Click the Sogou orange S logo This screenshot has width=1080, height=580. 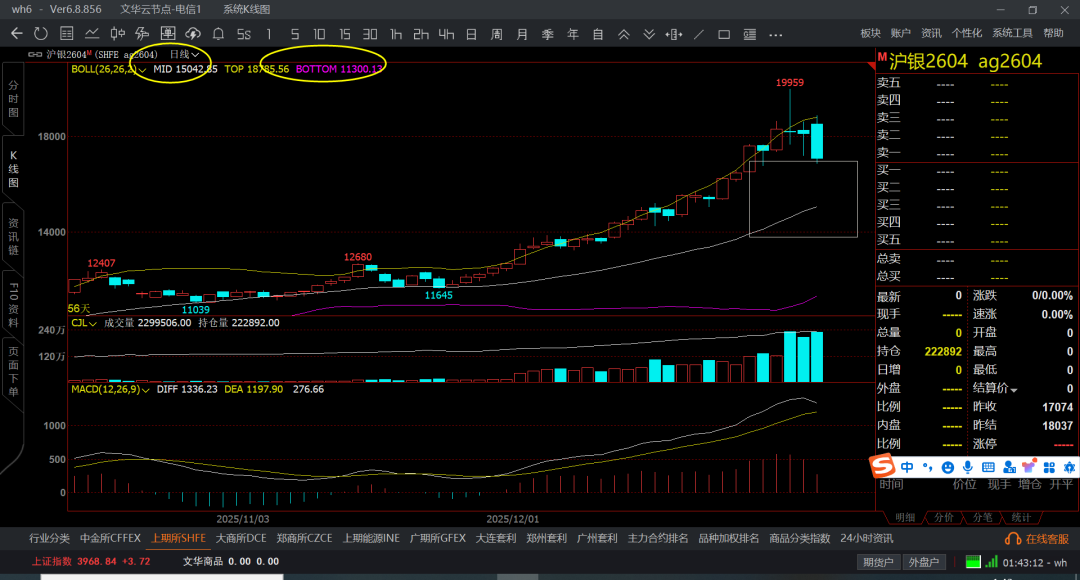click(882, 466)
